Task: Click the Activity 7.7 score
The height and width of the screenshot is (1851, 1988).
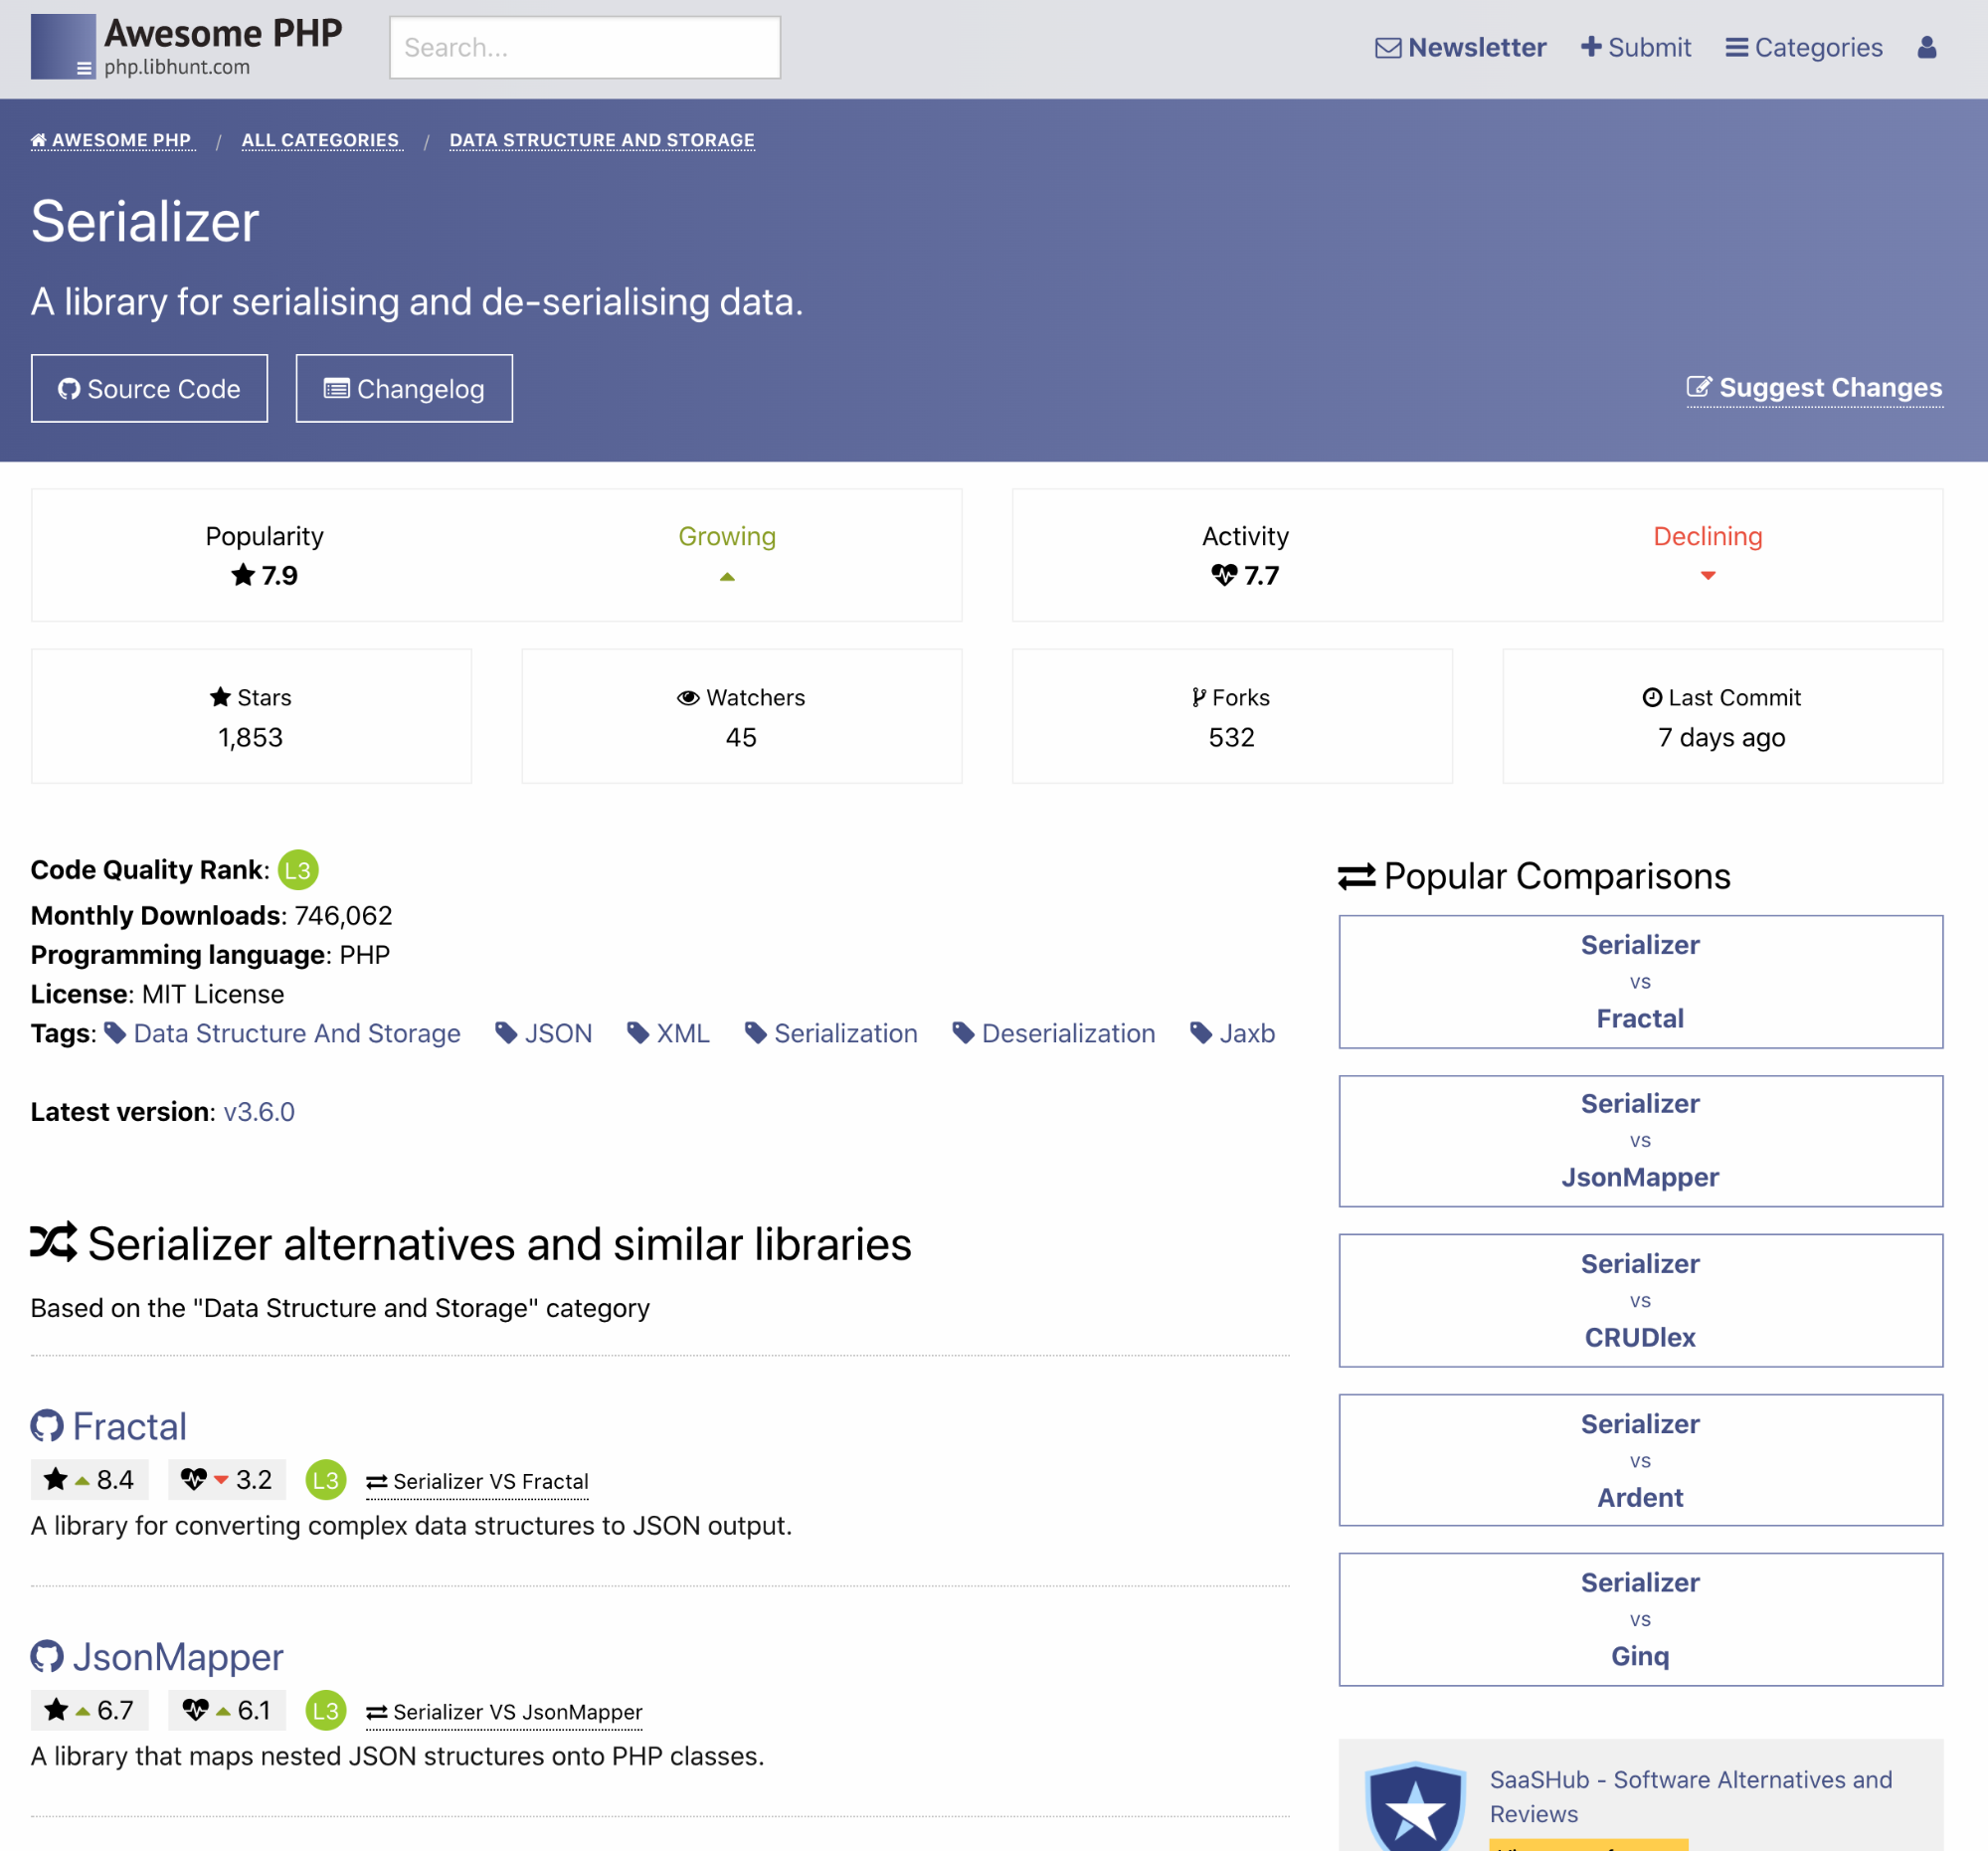Action: tap(1245, 575)
